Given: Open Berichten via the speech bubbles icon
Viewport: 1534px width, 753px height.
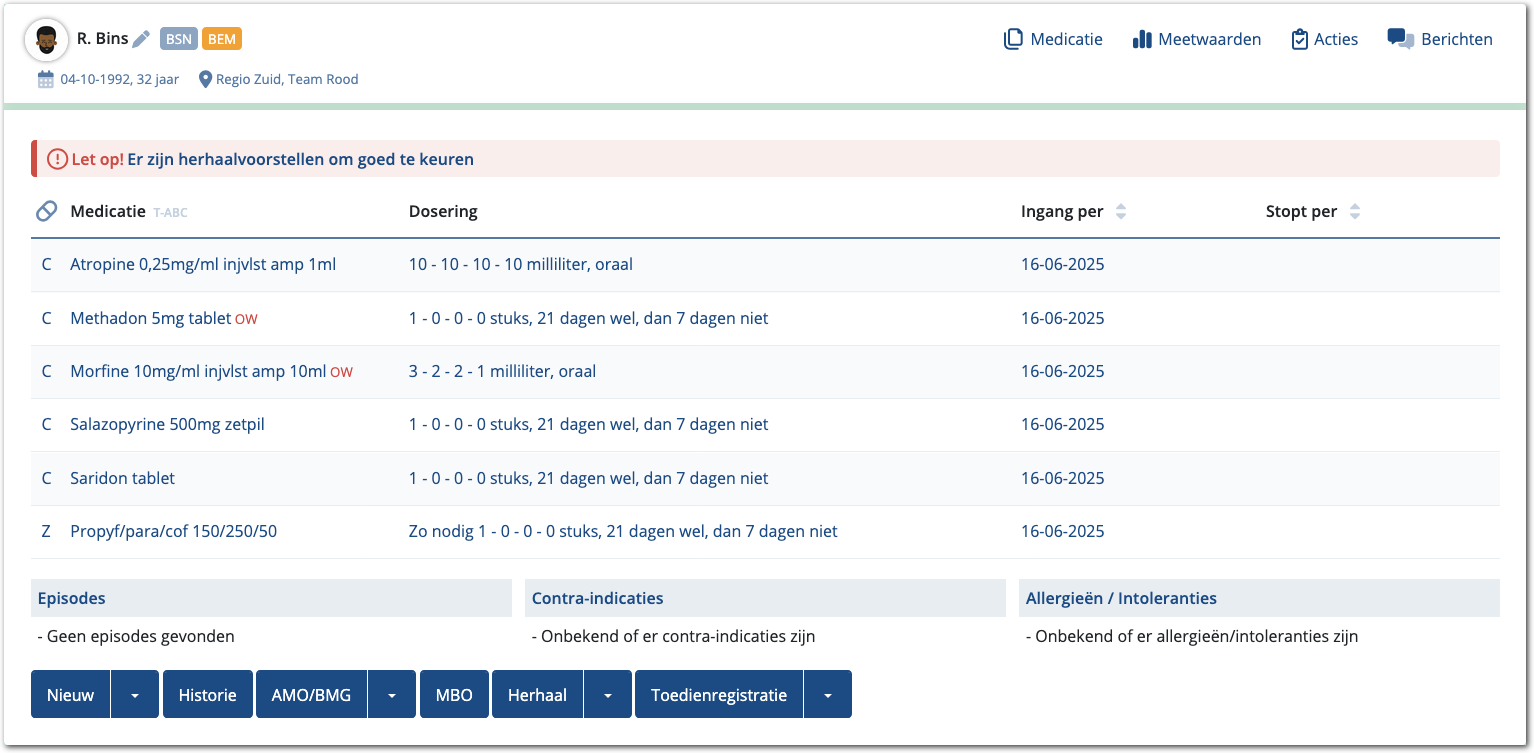Looking at the screenshot, I should [x=1400, y=39].
